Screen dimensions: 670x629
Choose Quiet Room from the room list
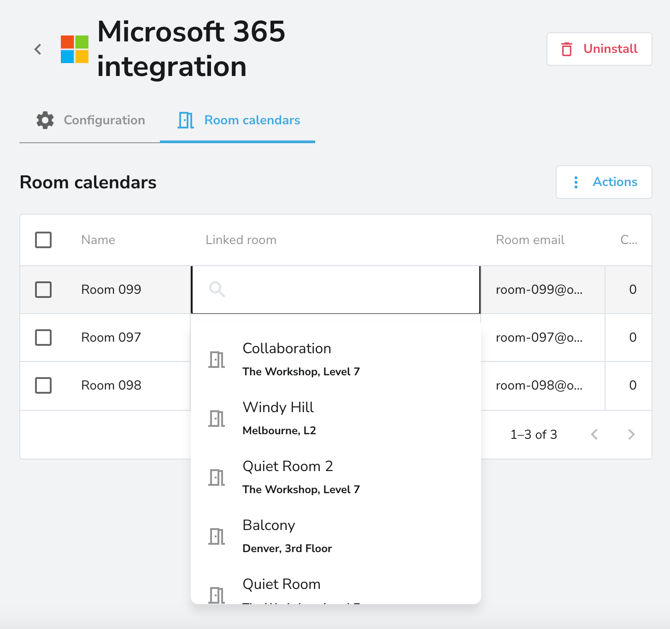336,585
